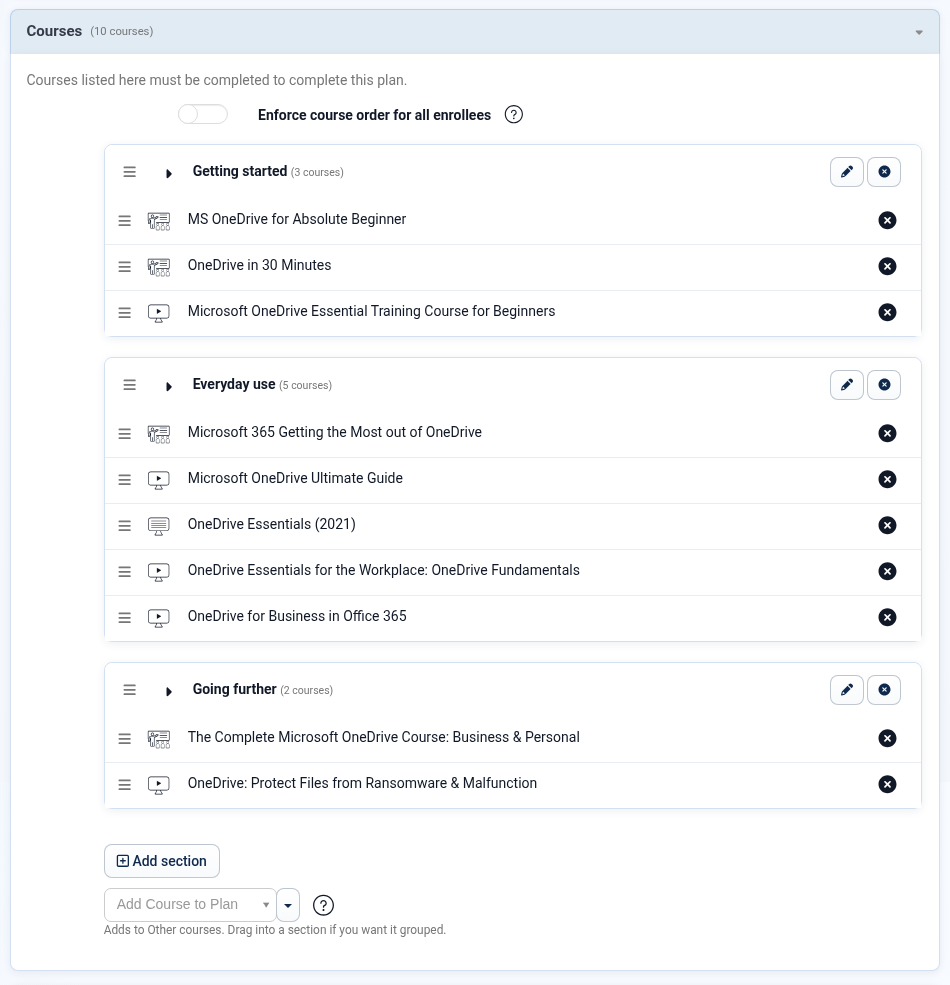Click drag handle for Microsoft OneDrive Ultimate Guide
Screen dimensions: 950x985
pos(124,479)
